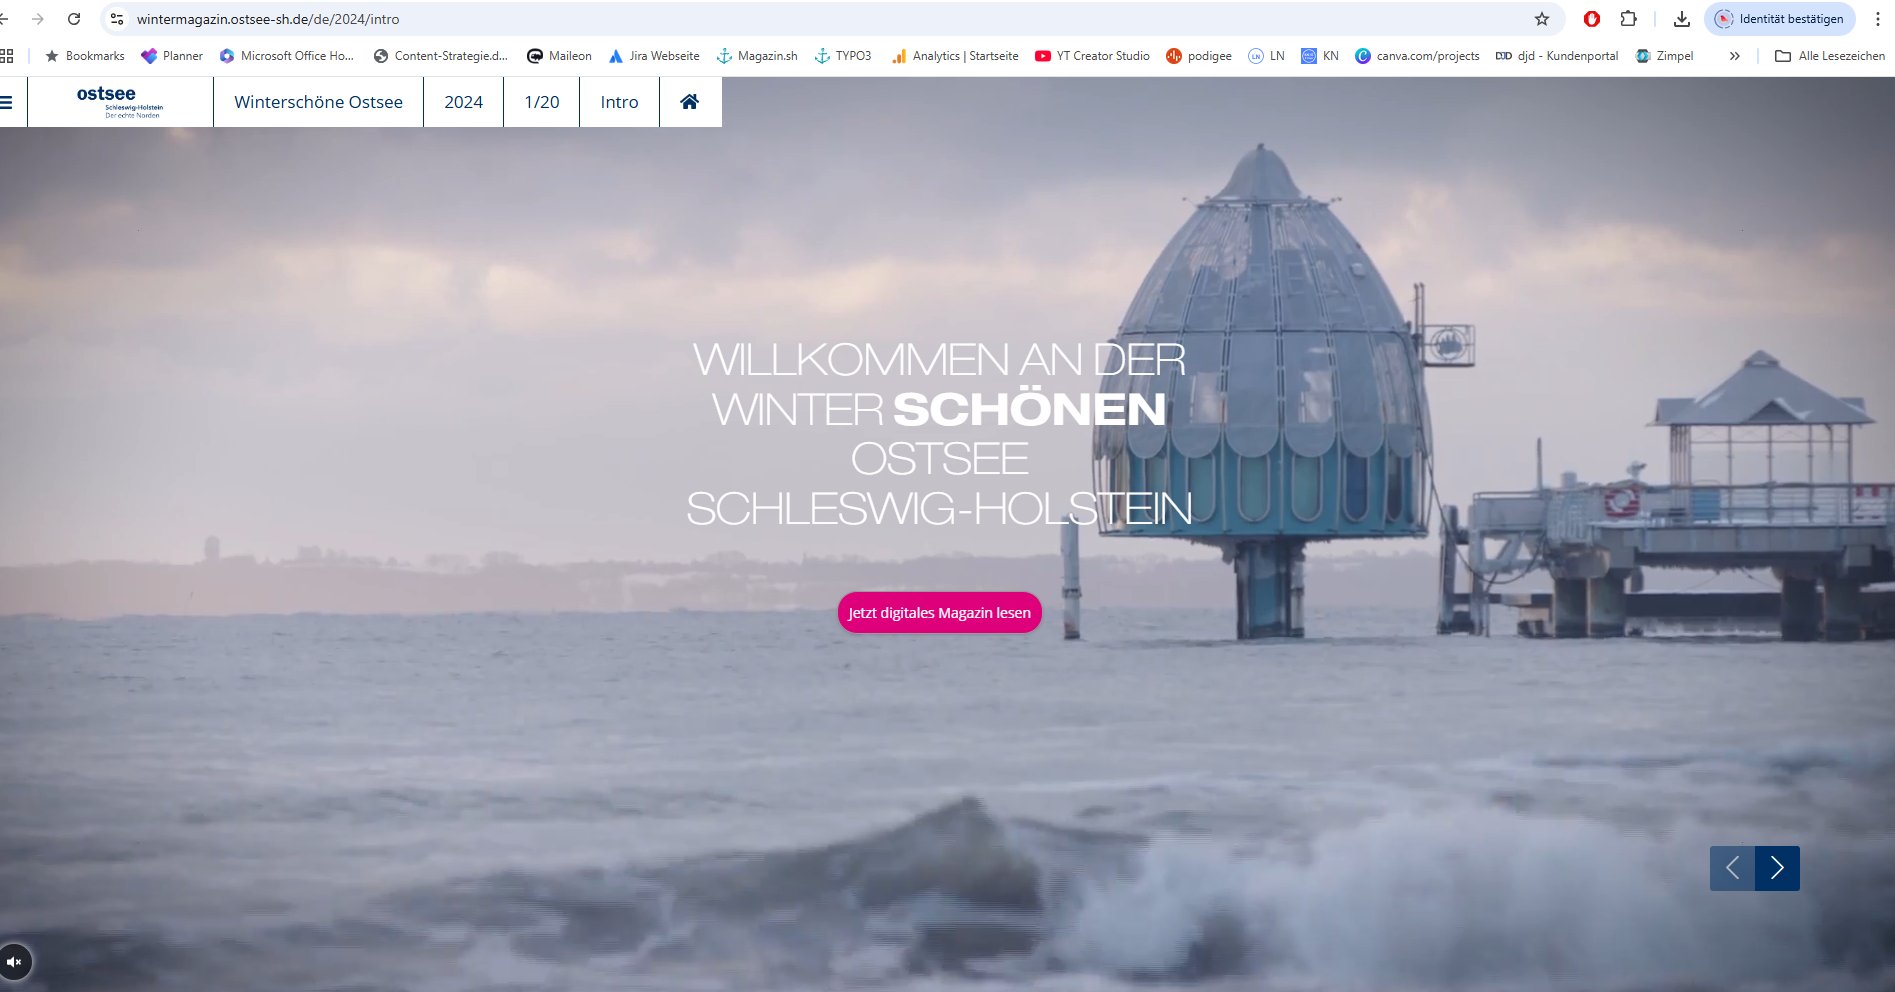Click Jetzt digitales Magazin lesen
Viewport: 1895px width, 992px height.
(938, 613)
